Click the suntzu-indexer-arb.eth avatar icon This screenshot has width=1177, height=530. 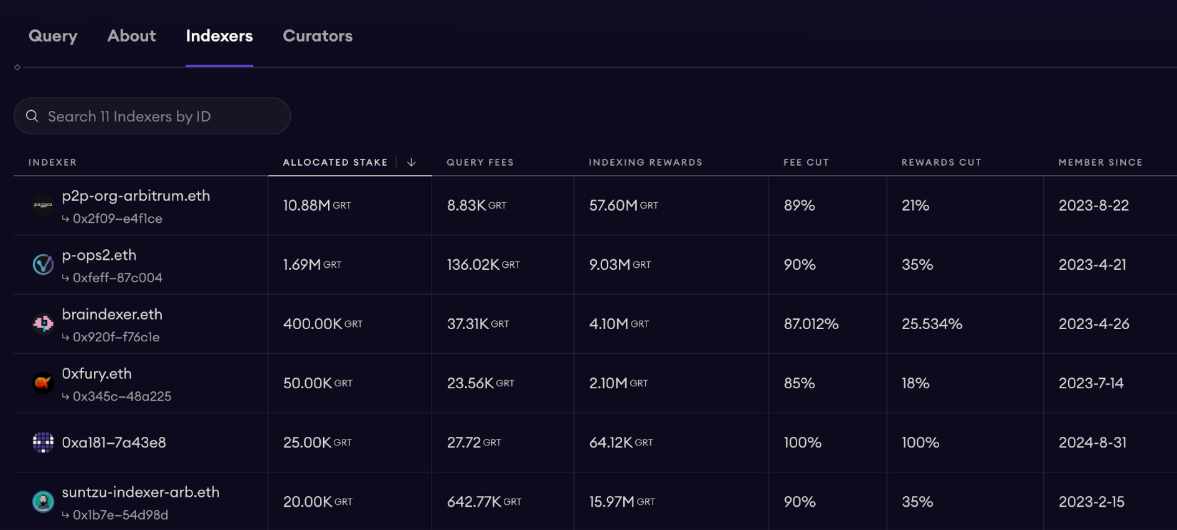tap(43, 501)
